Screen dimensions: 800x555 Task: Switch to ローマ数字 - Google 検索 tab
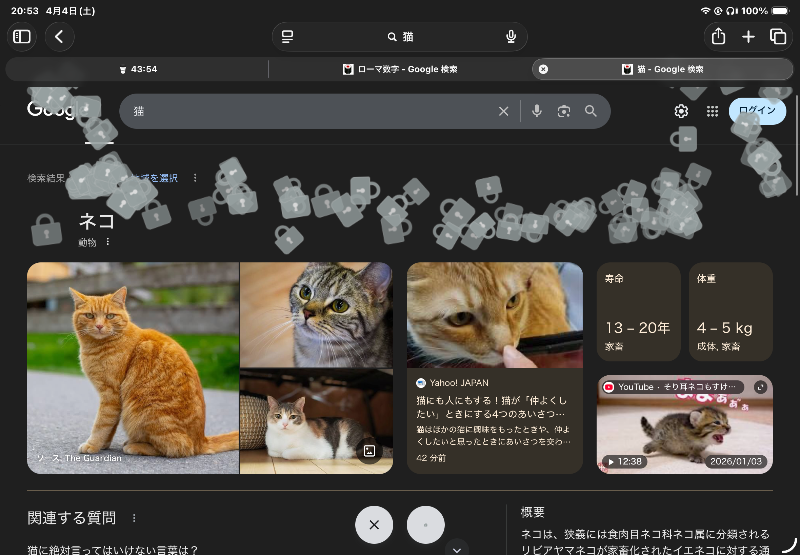pyautogui.click(x=400, y=69)
